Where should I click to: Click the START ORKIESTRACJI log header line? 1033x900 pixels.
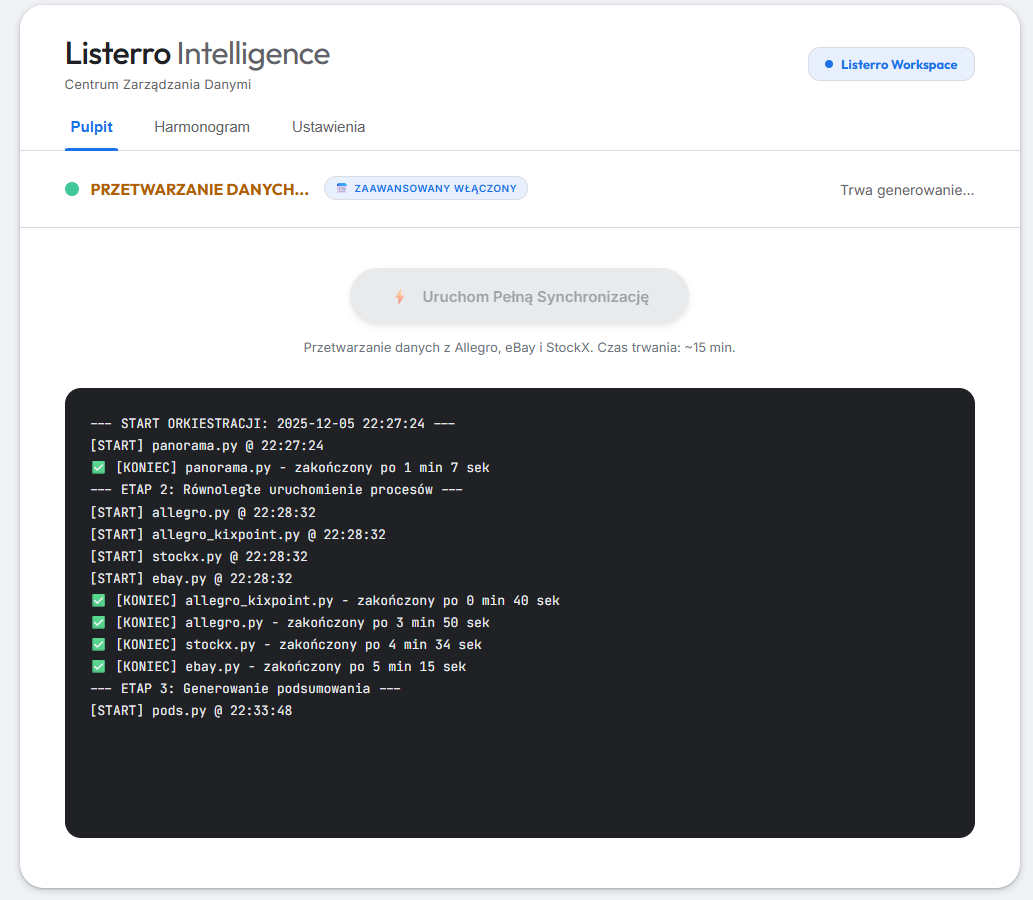pos(272,424)
